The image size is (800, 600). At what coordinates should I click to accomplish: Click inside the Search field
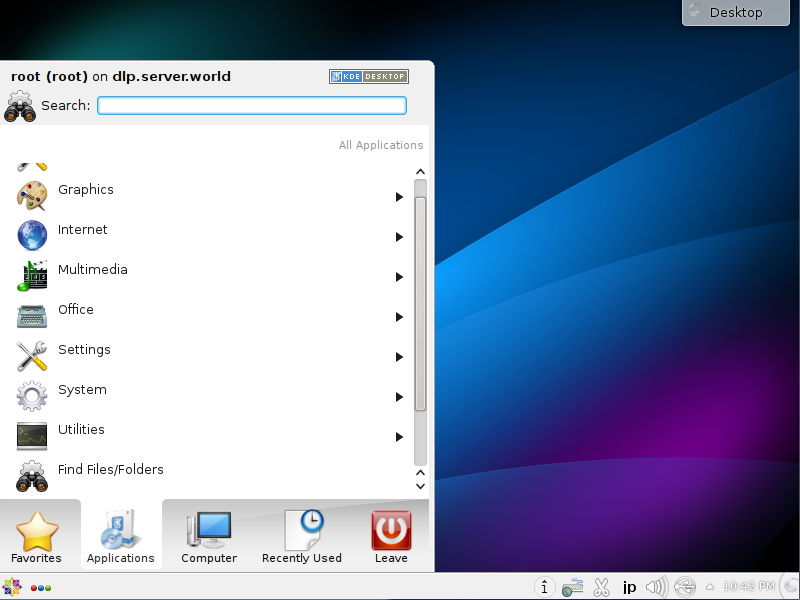pos(251,105)
